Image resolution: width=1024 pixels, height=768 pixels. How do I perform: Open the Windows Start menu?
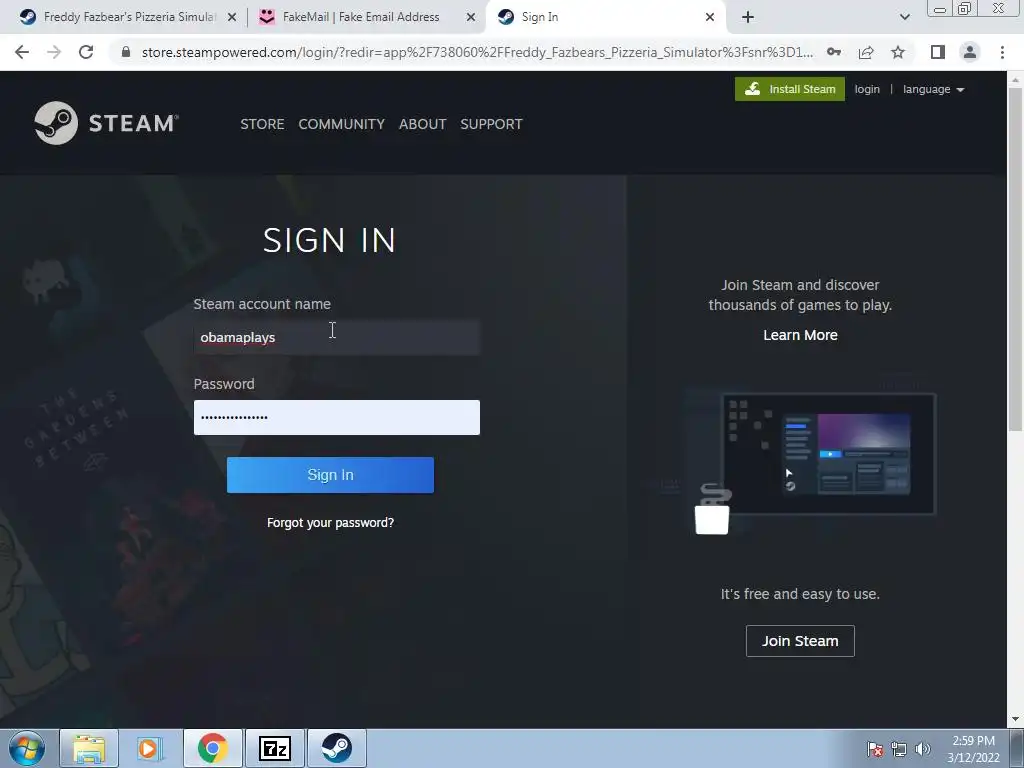click(x=27, y=748)
